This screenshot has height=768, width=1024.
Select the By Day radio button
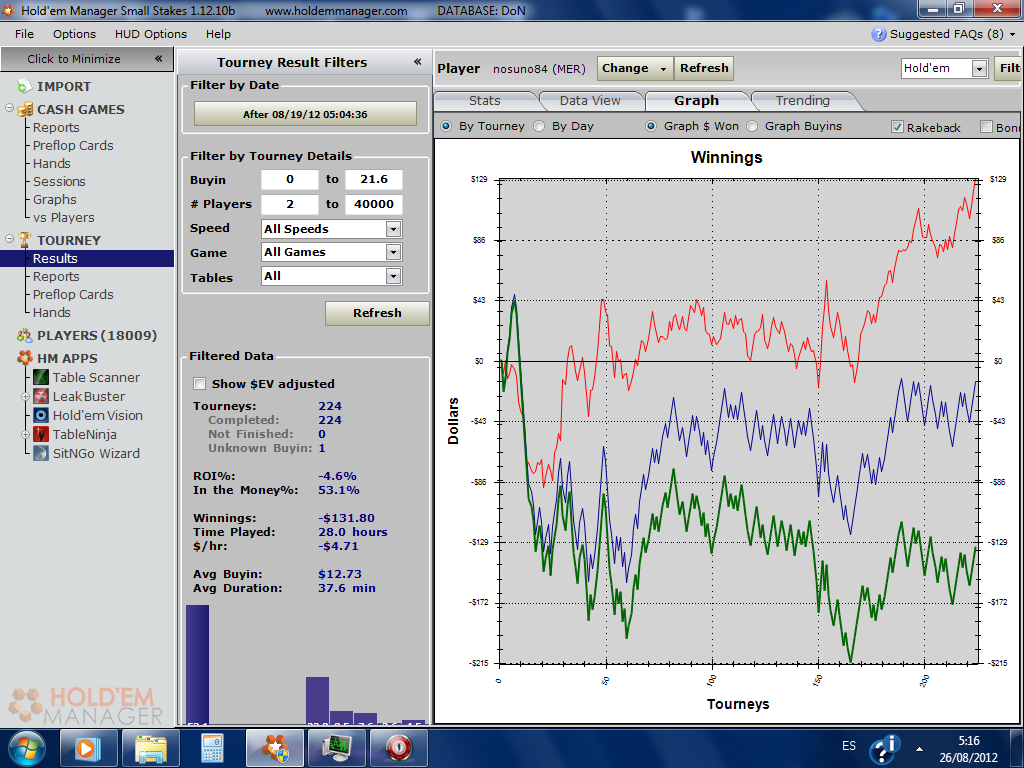539,126
